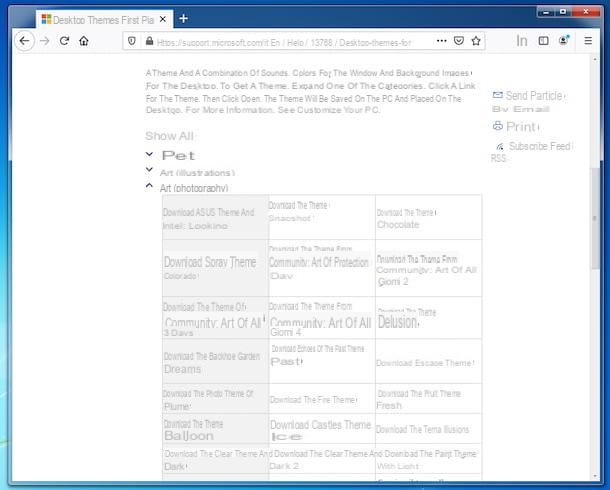Open Download the Theme Snapshot link
Viewport: 610px width, 490px height.
[x=299, y=212]
